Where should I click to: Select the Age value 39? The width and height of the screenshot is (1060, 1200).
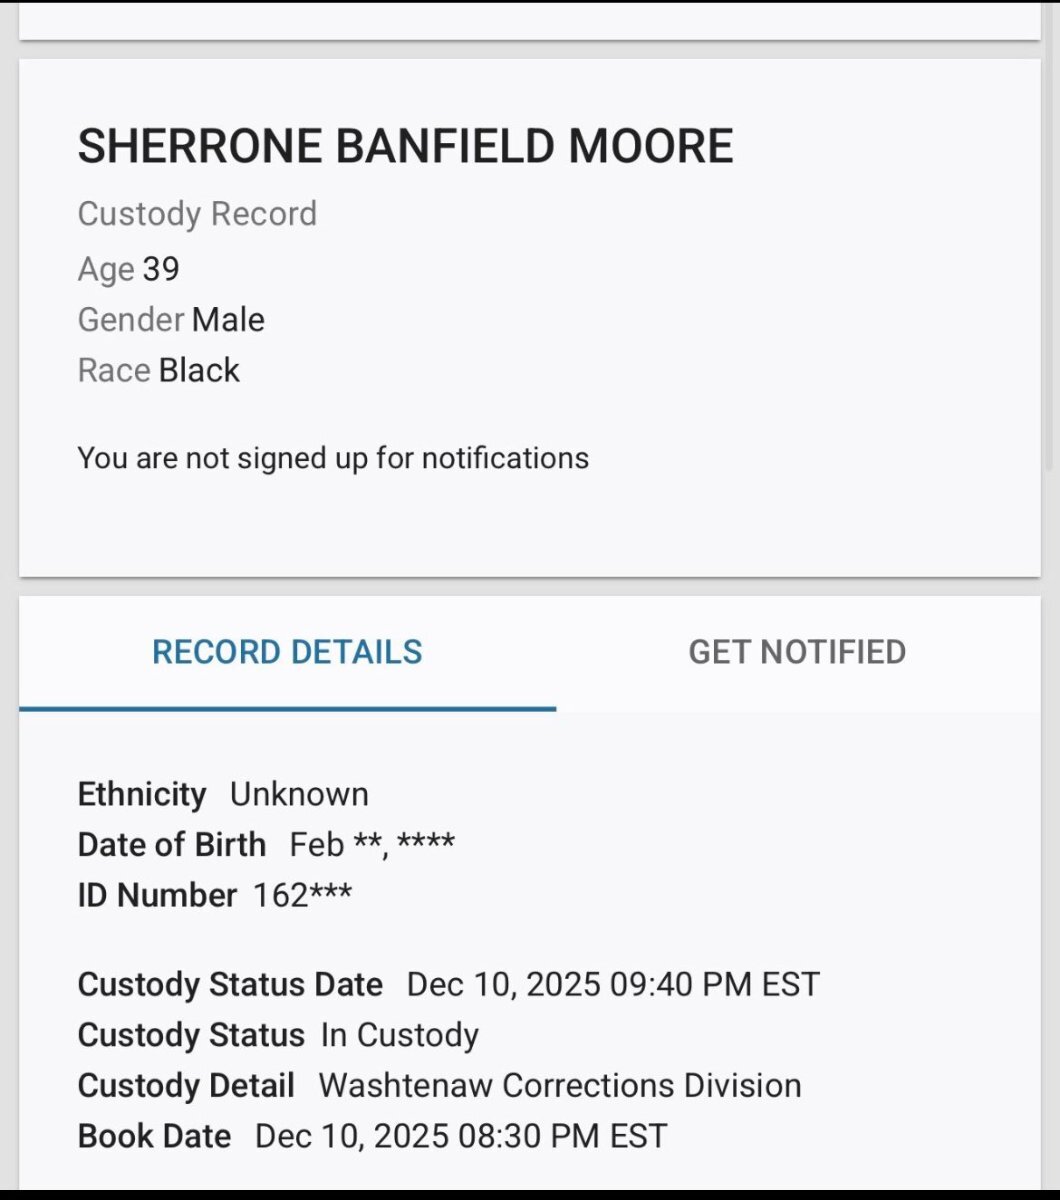(x=161, y=269)
